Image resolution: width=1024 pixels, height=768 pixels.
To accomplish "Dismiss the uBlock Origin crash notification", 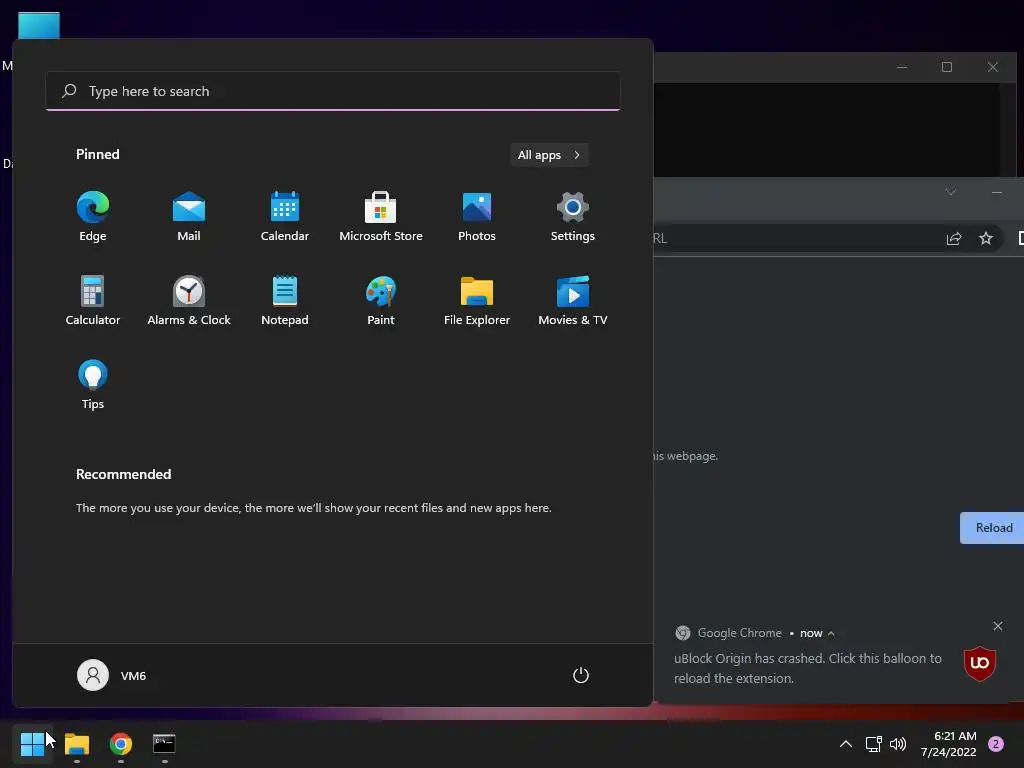I will coord(997,626).
